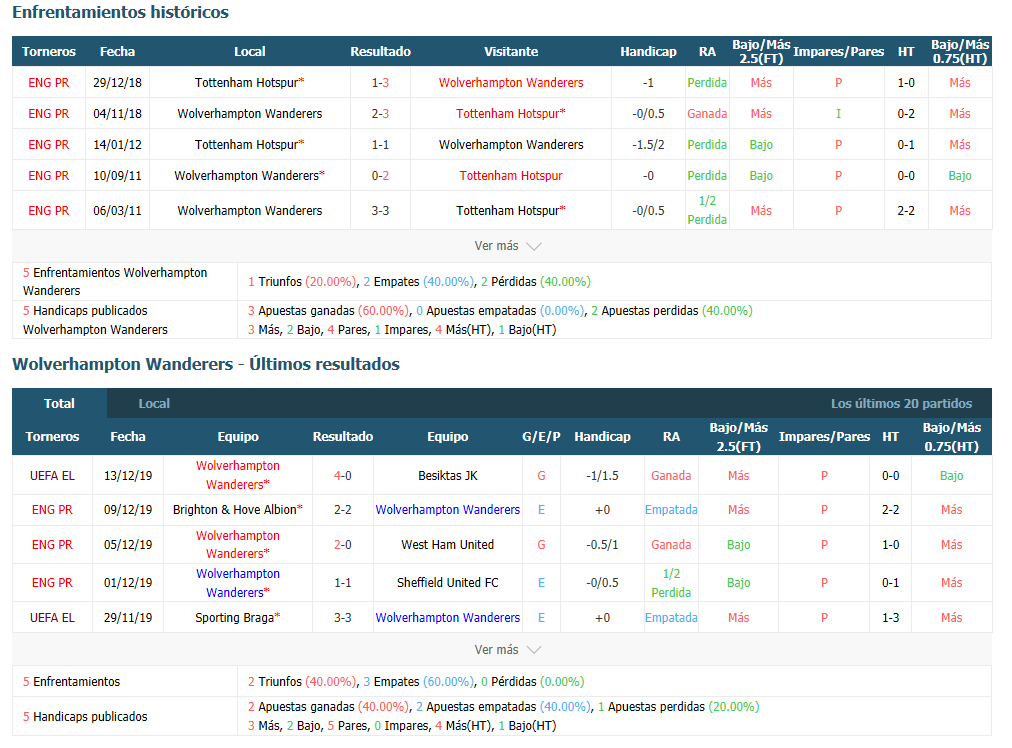Viewport: 1012px width, 748px height.
Task: Click HT score 1-3 in Sporting Braga row
Action: pyautogui.click(x=891, y=618)
